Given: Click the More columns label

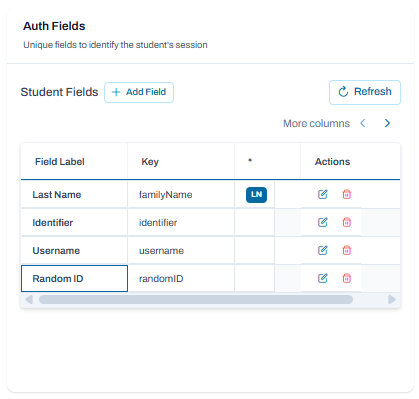Looking at the screenshot, I should coord(316,124).
